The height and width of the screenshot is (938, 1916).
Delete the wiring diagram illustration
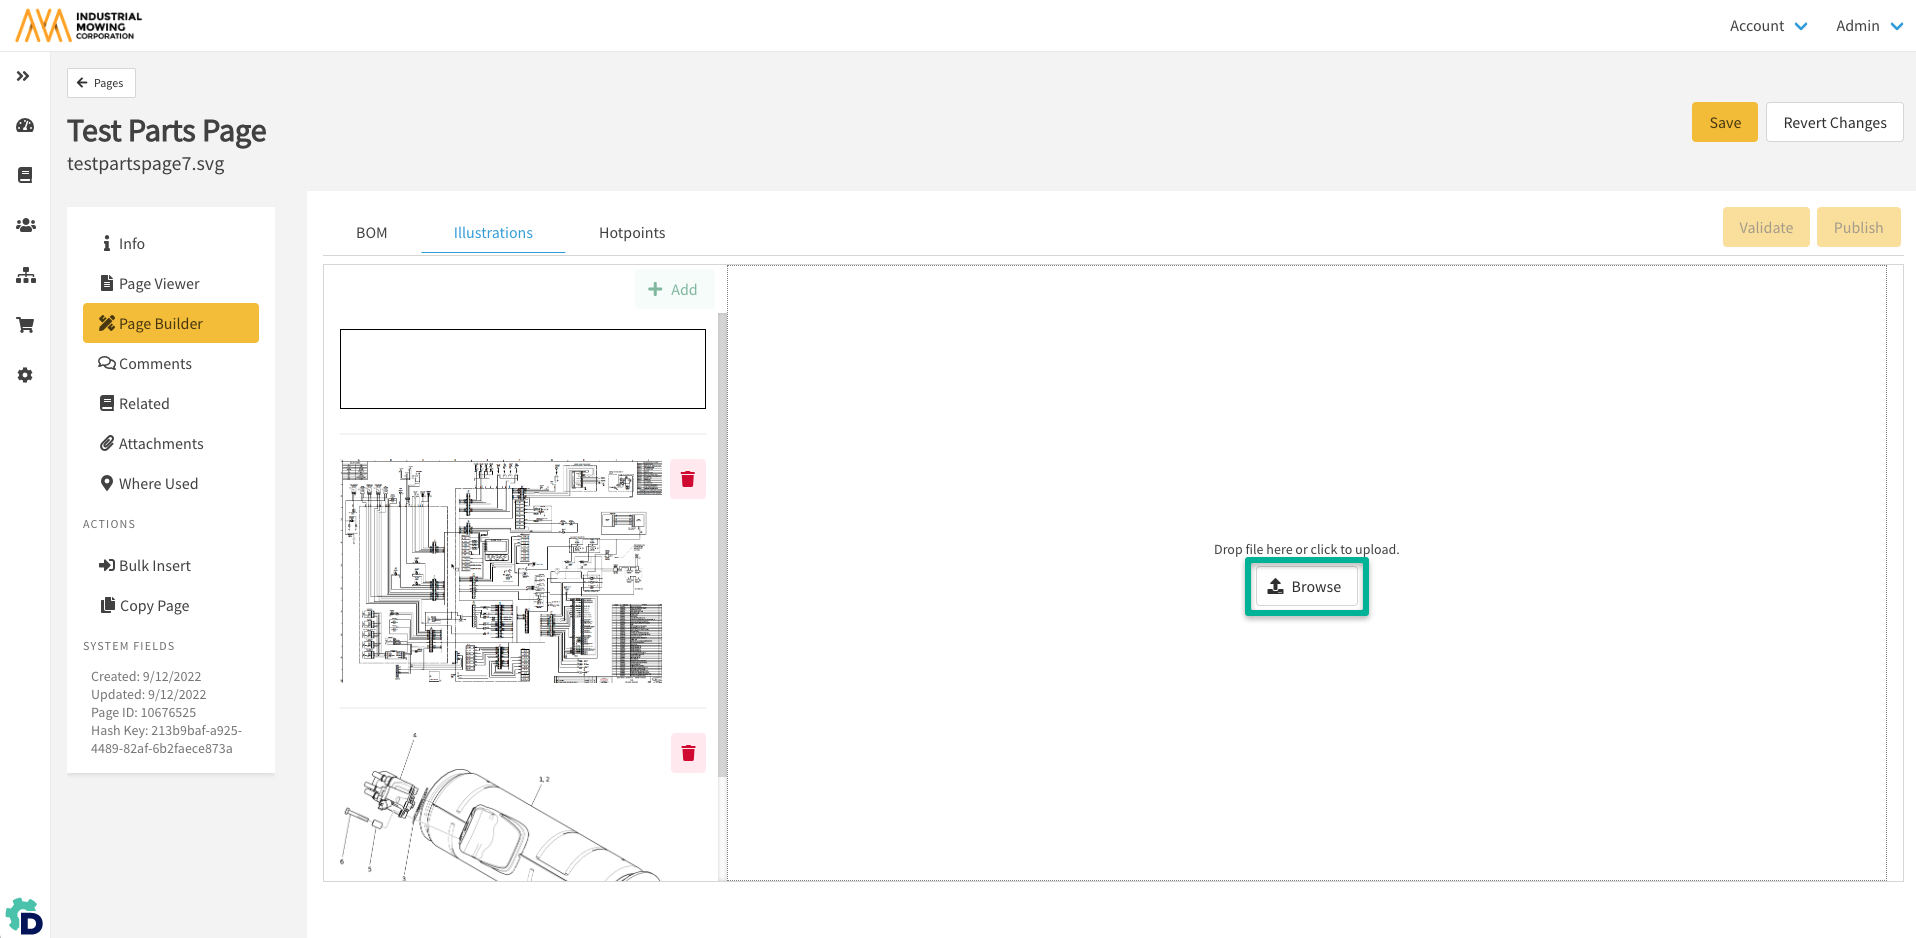coord(688,479)
